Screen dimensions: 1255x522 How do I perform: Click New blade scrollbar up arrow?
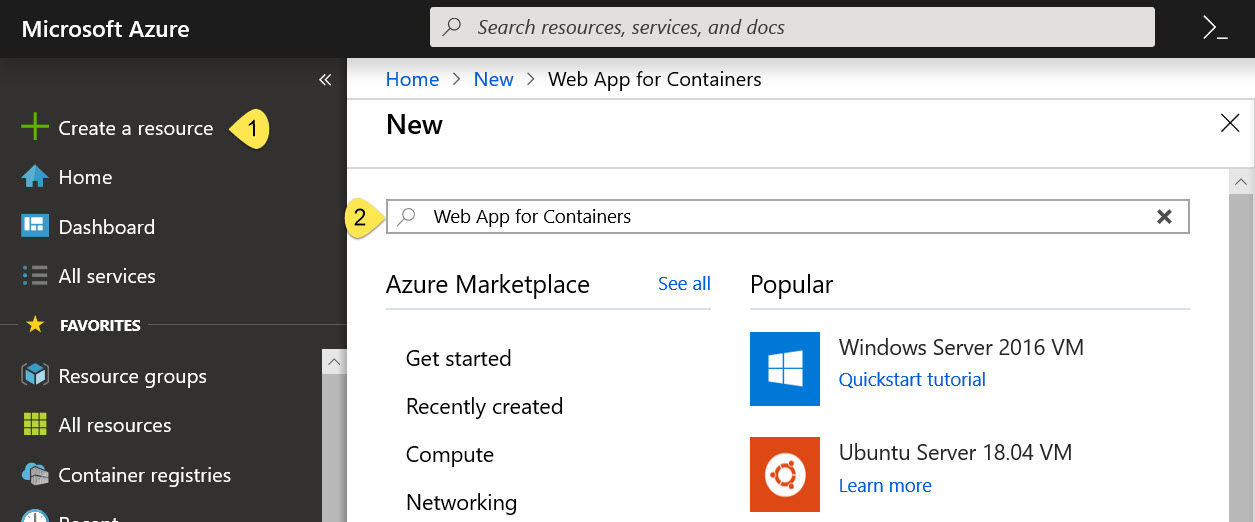pos(1241,182)
